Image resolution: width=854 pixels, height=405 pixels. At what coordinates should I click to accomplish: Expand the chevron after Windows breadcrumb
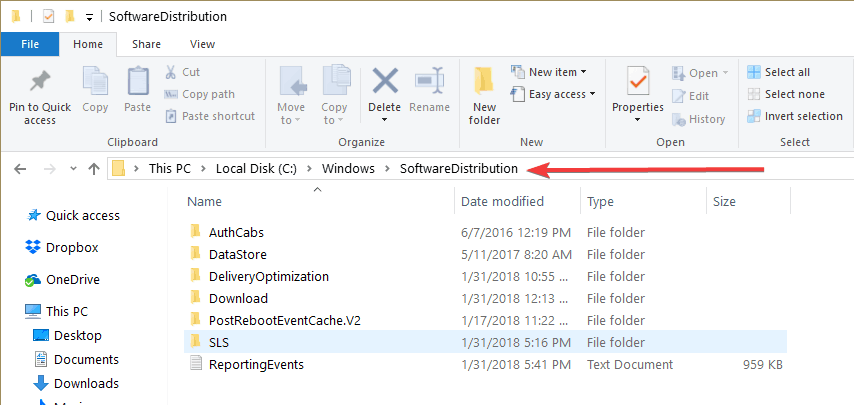387,169
